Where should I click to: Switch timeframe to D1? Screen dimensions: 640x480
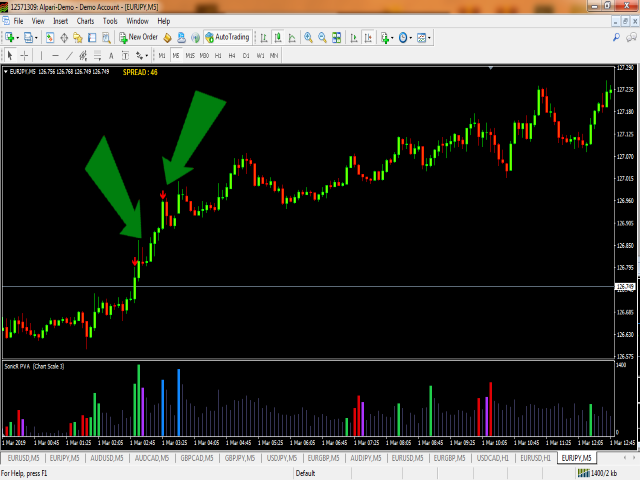pyautogui.click(x=246, y=56)
